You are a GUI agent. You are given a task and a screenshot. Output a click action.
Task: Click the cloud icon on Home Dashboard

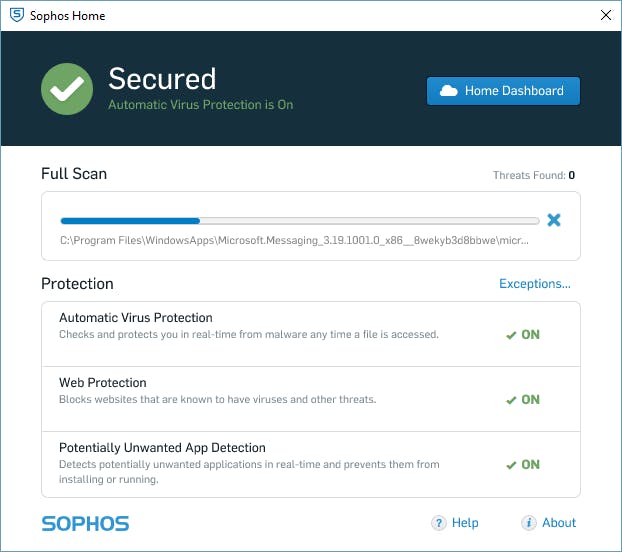(x=448, y=91)
